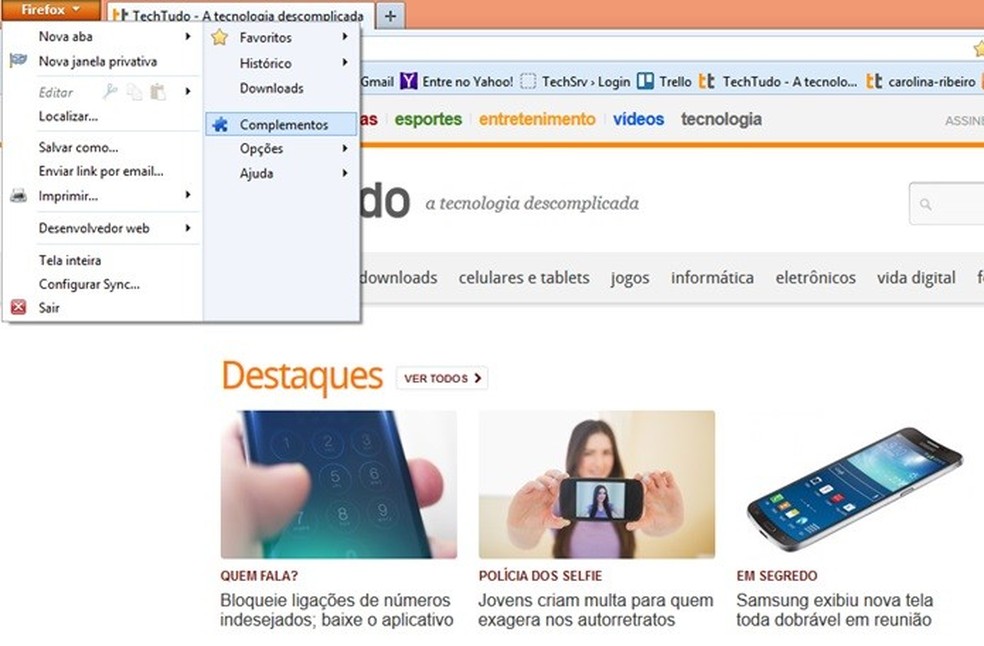Open the esportes navigation link
The image size is (984, 646).
(428, 119)
